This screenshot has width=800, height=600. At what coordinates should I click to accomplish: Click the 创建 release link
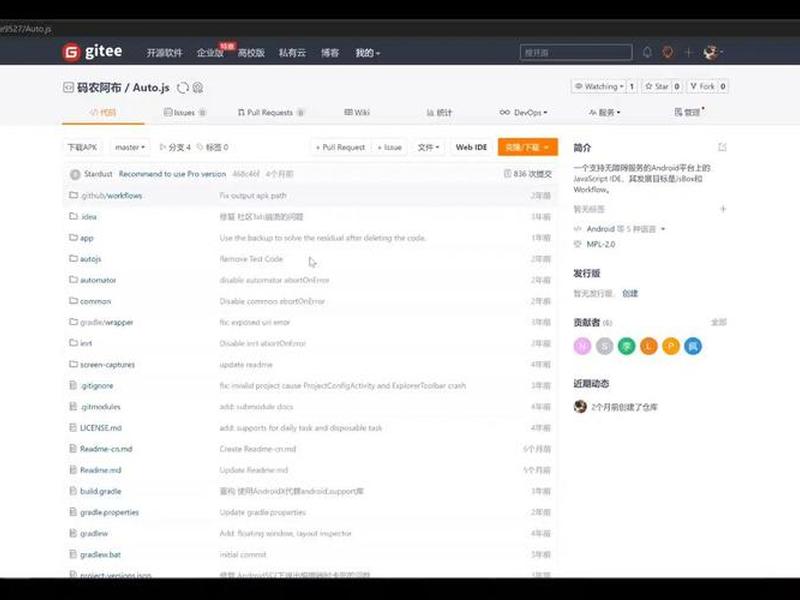(x=630, y=293)
